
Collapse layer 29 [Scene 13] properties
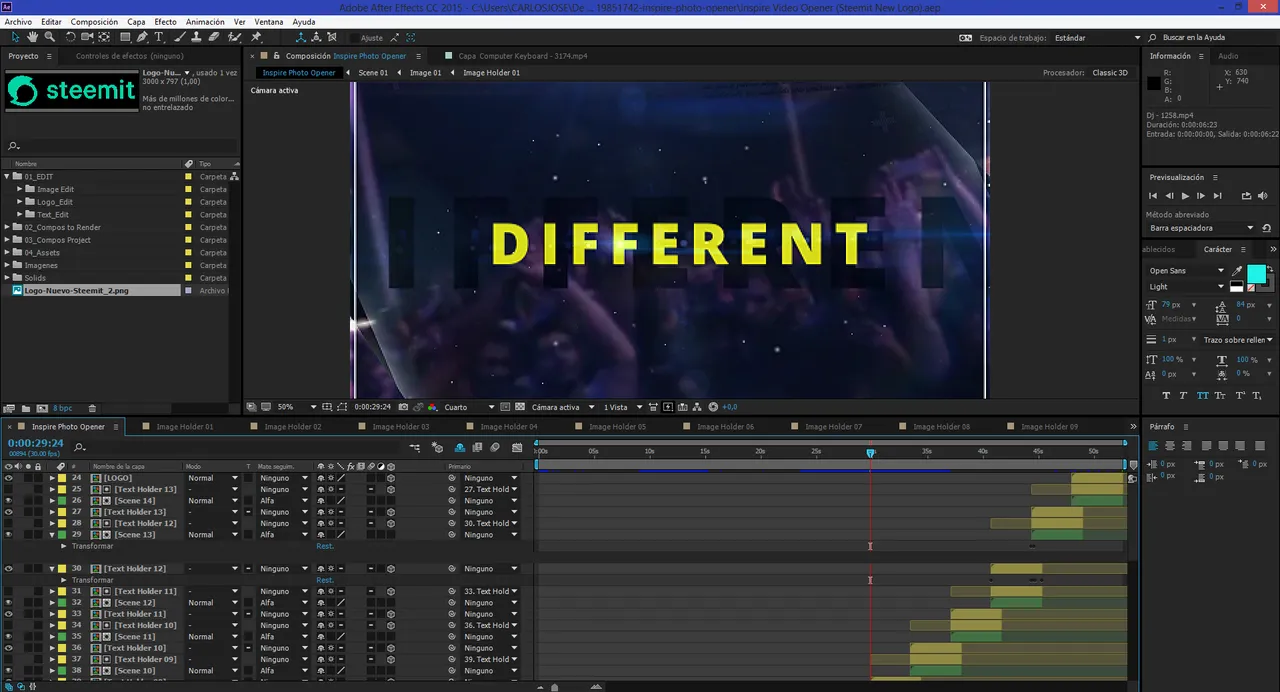(52, 534)
